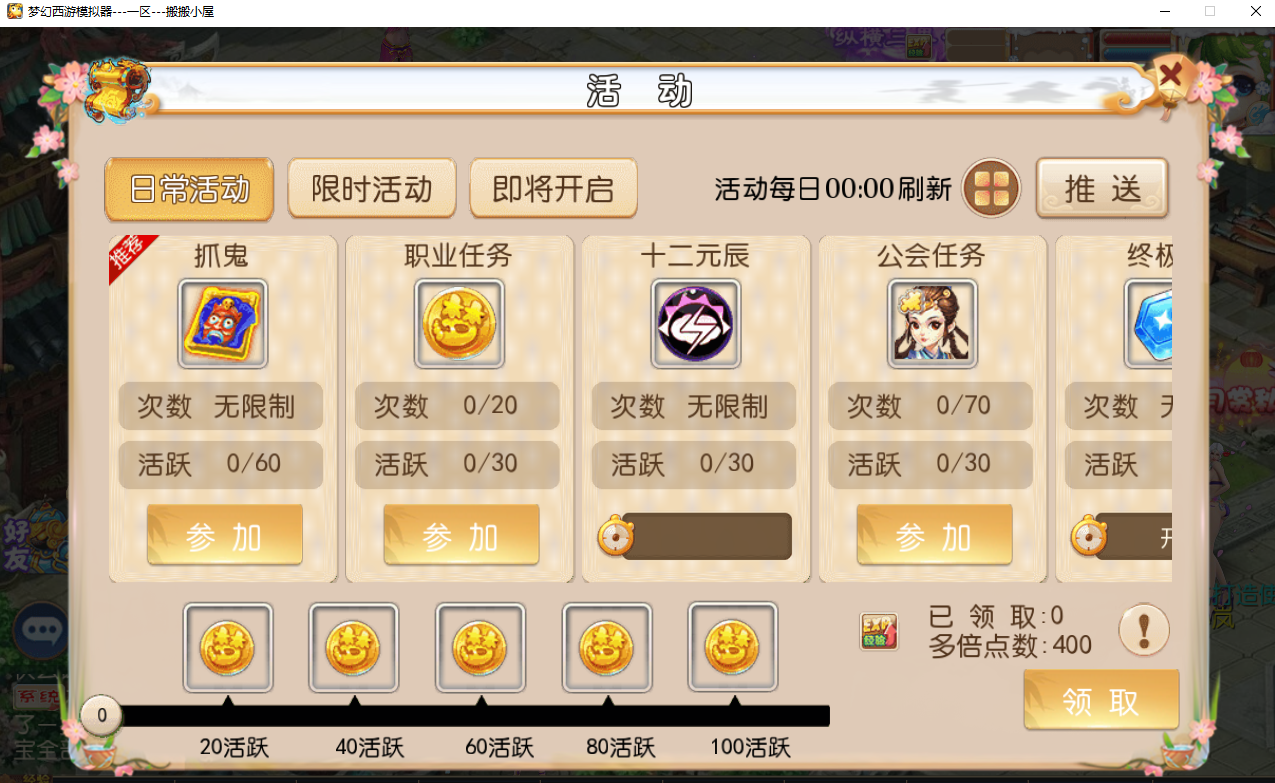Viewport: 1275px width, 783px height.
Task: Click the activity progress bar zero marker
Action: click(x=101, y=716)
